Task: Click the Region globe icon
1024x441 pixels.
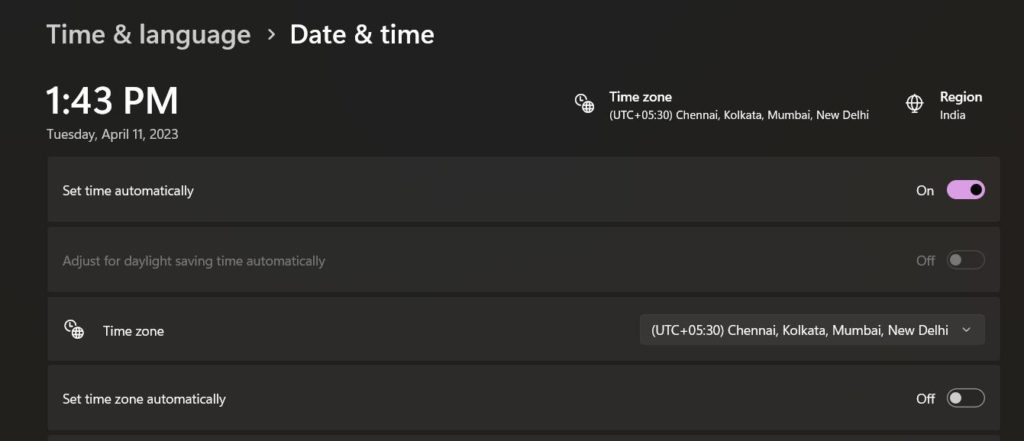Action: pos(914,104)
